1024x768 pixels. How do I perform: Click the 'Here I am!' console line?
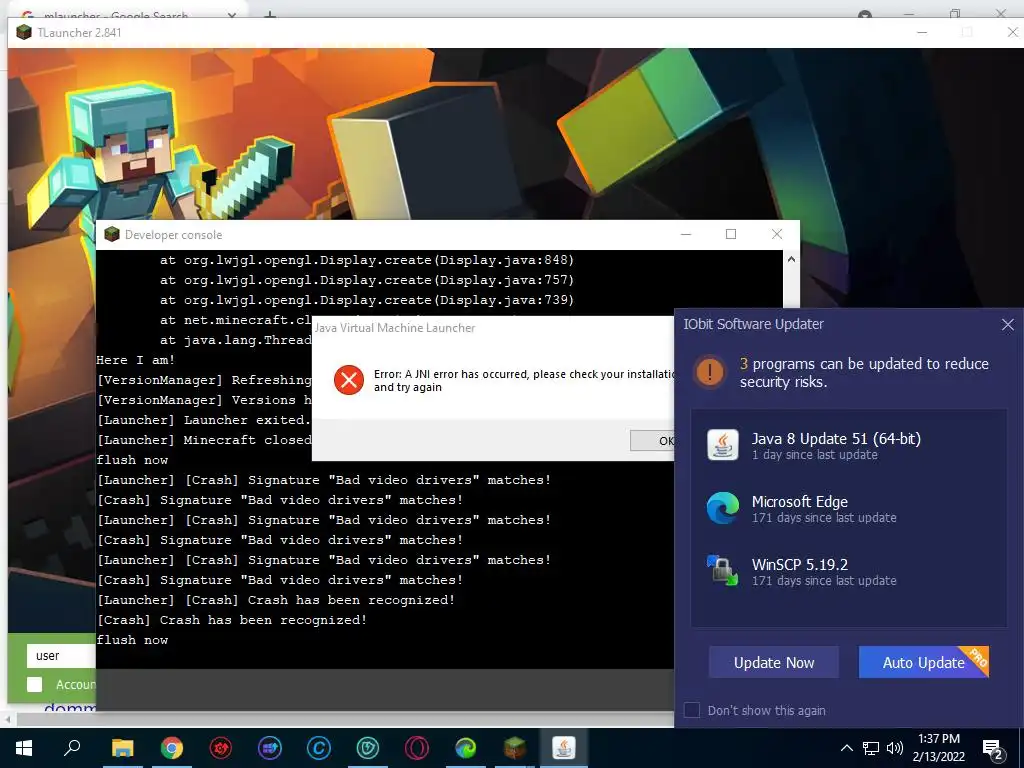135,360
